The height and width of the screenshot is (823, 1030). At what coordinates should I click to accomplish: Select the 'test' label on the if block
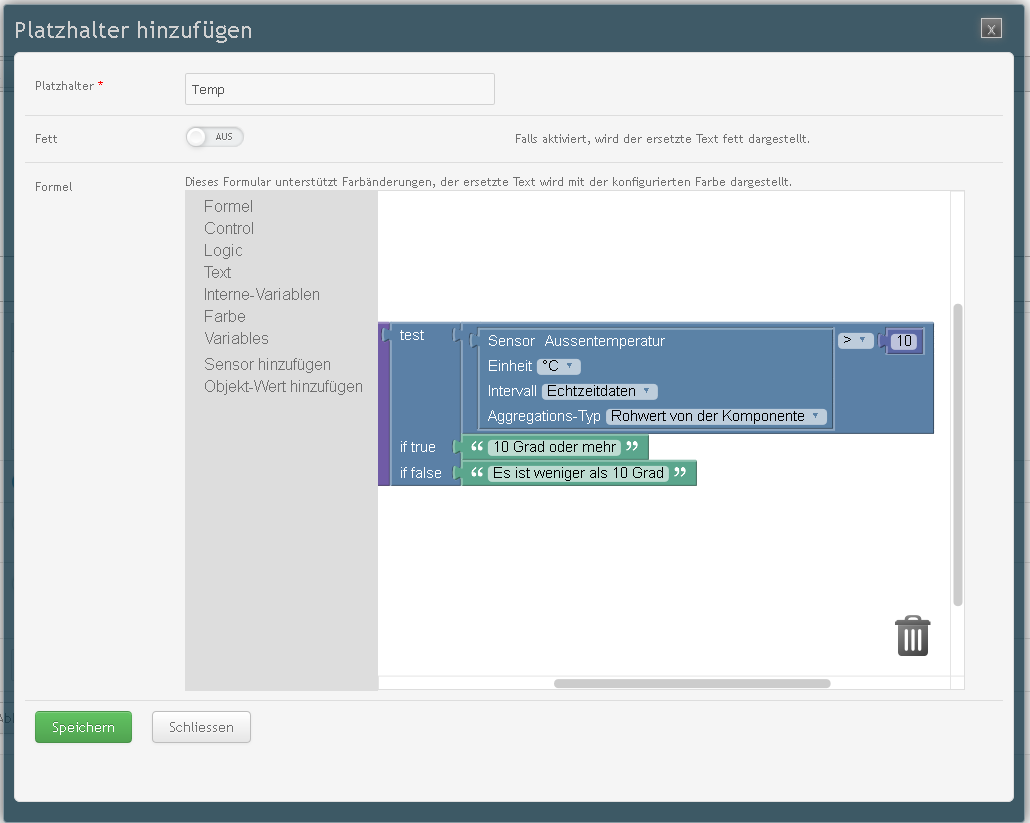tap(412, 335)
